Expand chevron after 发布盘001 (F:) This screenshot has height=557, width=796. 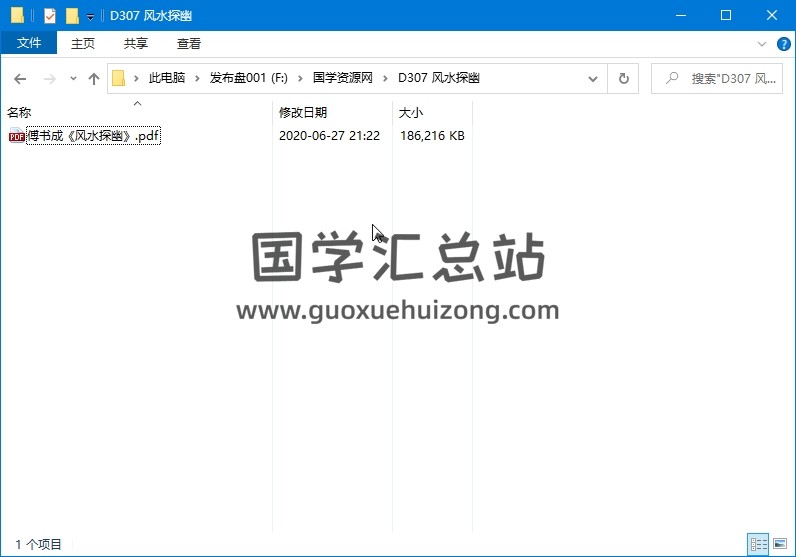(x=301, y=79)
